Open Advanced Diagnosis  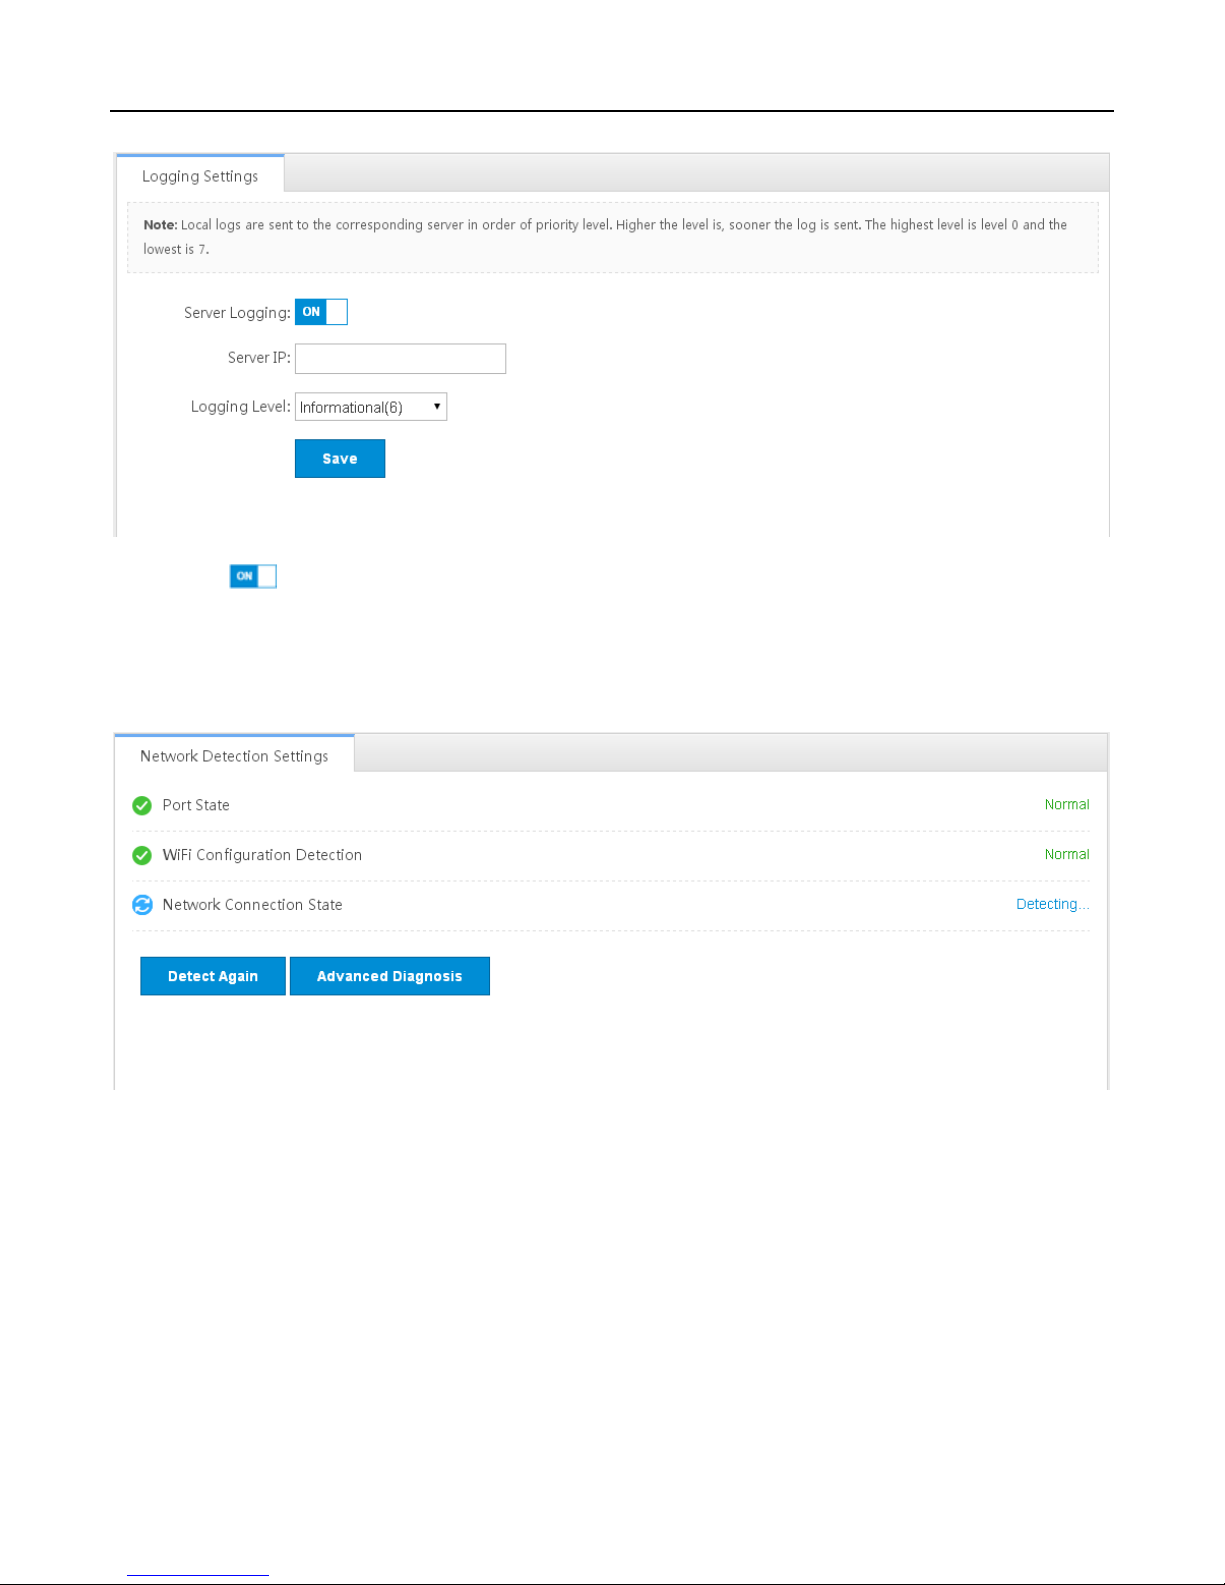pos(390,976)
